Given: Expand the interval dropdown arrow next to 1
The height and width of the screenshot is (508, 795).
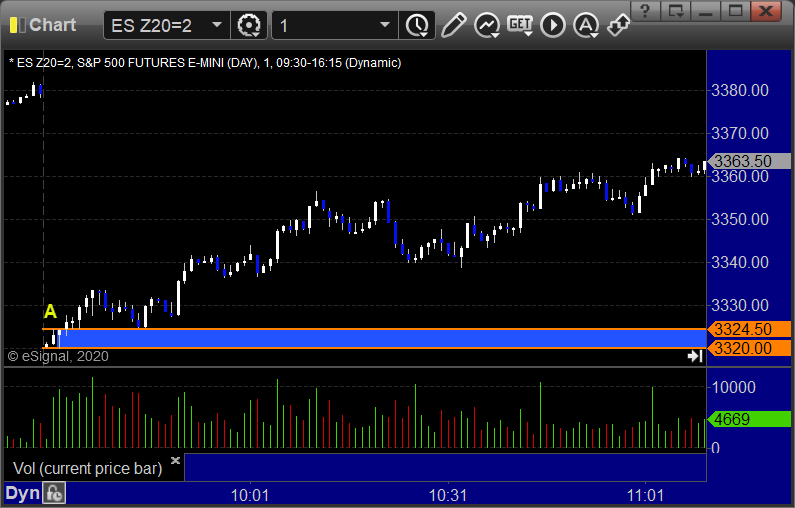Looking at the screenshot, I should point(385,25).
